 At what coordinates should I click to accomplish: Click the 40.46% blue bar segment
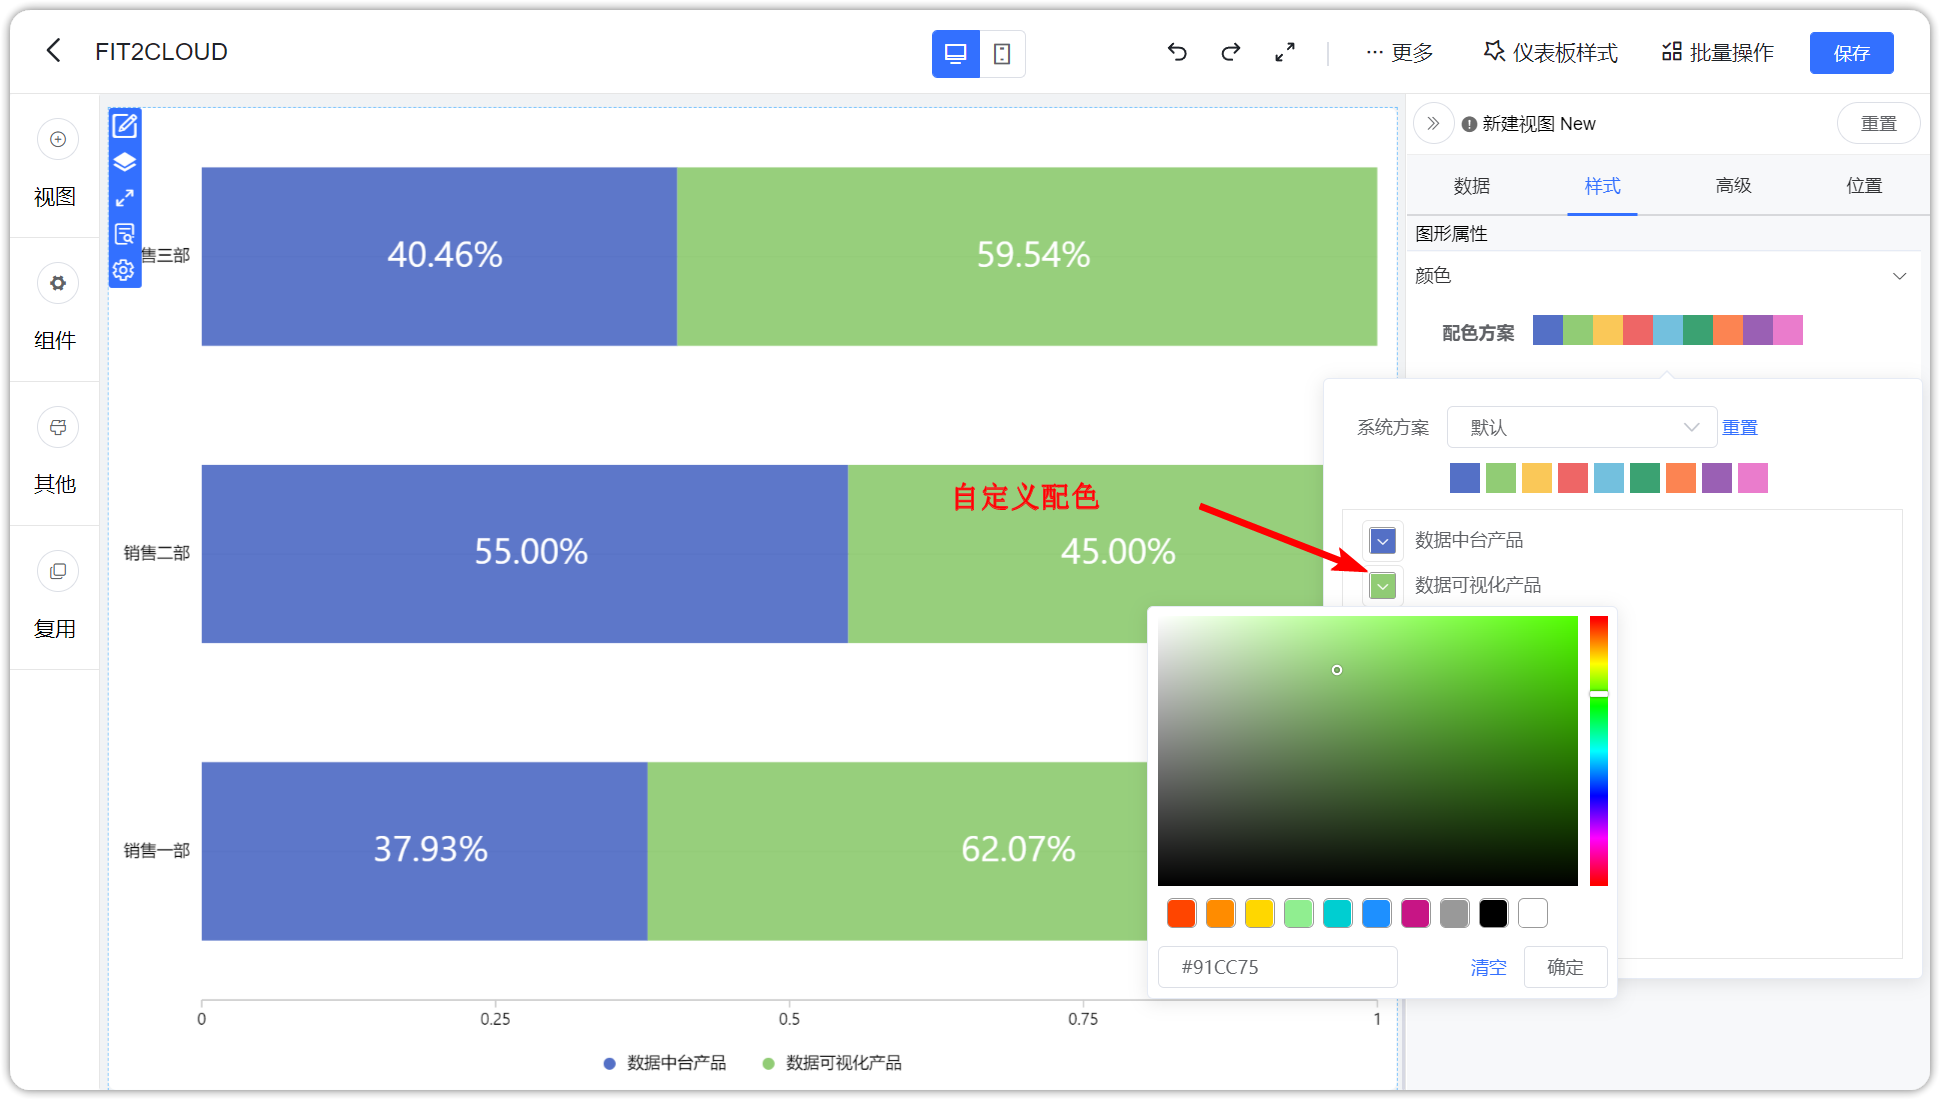439,256
